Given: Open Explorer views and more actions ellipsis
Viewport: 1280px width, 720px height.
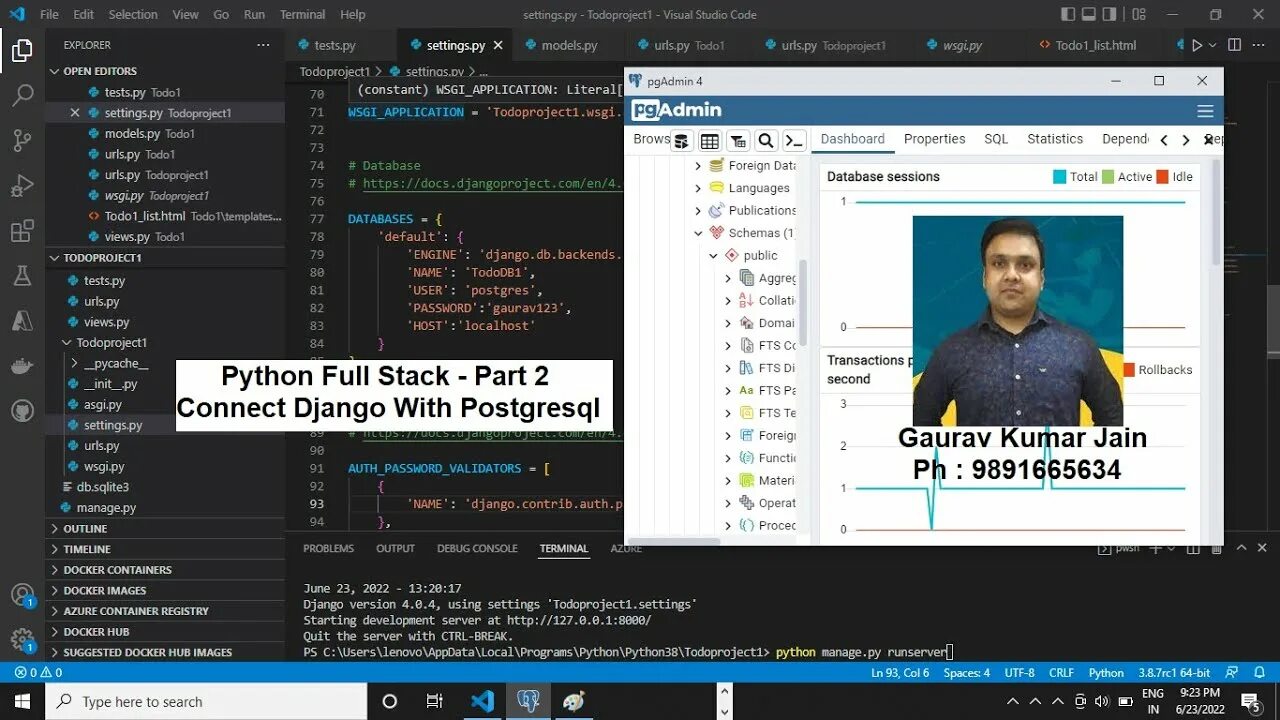Looking at the screenshot, I should click(263, 45).
